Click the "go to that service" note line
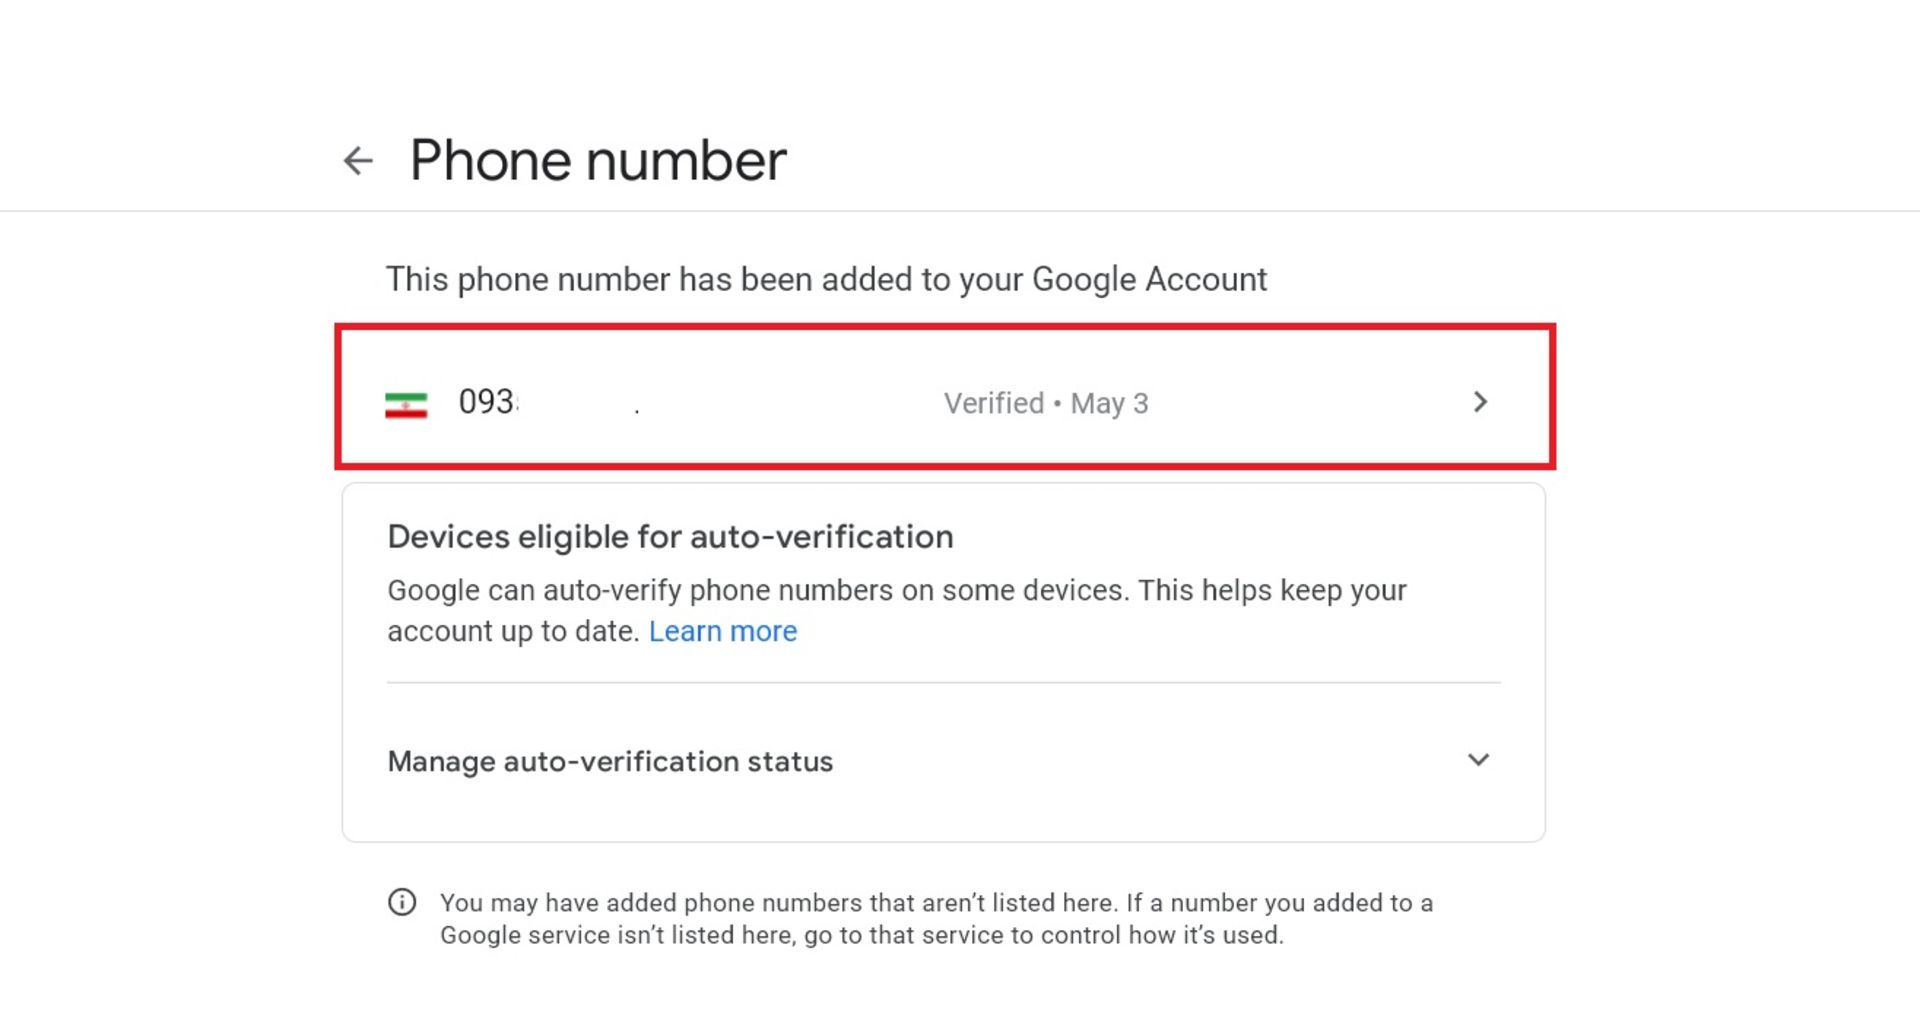The image size is (1920, 1018). (861, 936)
